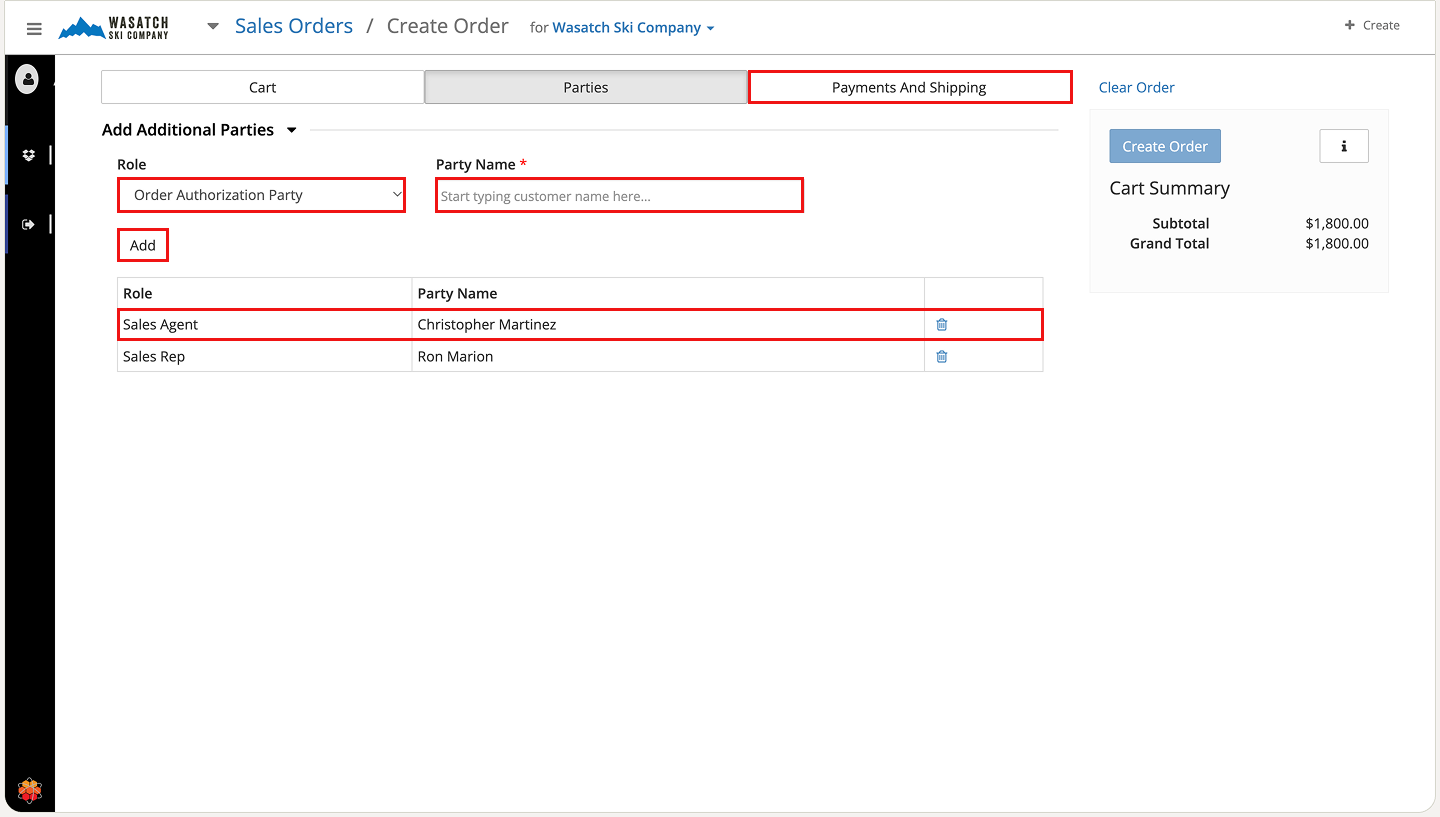
Task: Open the Wasatch Ski Company organization dropdown
Action: coord(633,28)
